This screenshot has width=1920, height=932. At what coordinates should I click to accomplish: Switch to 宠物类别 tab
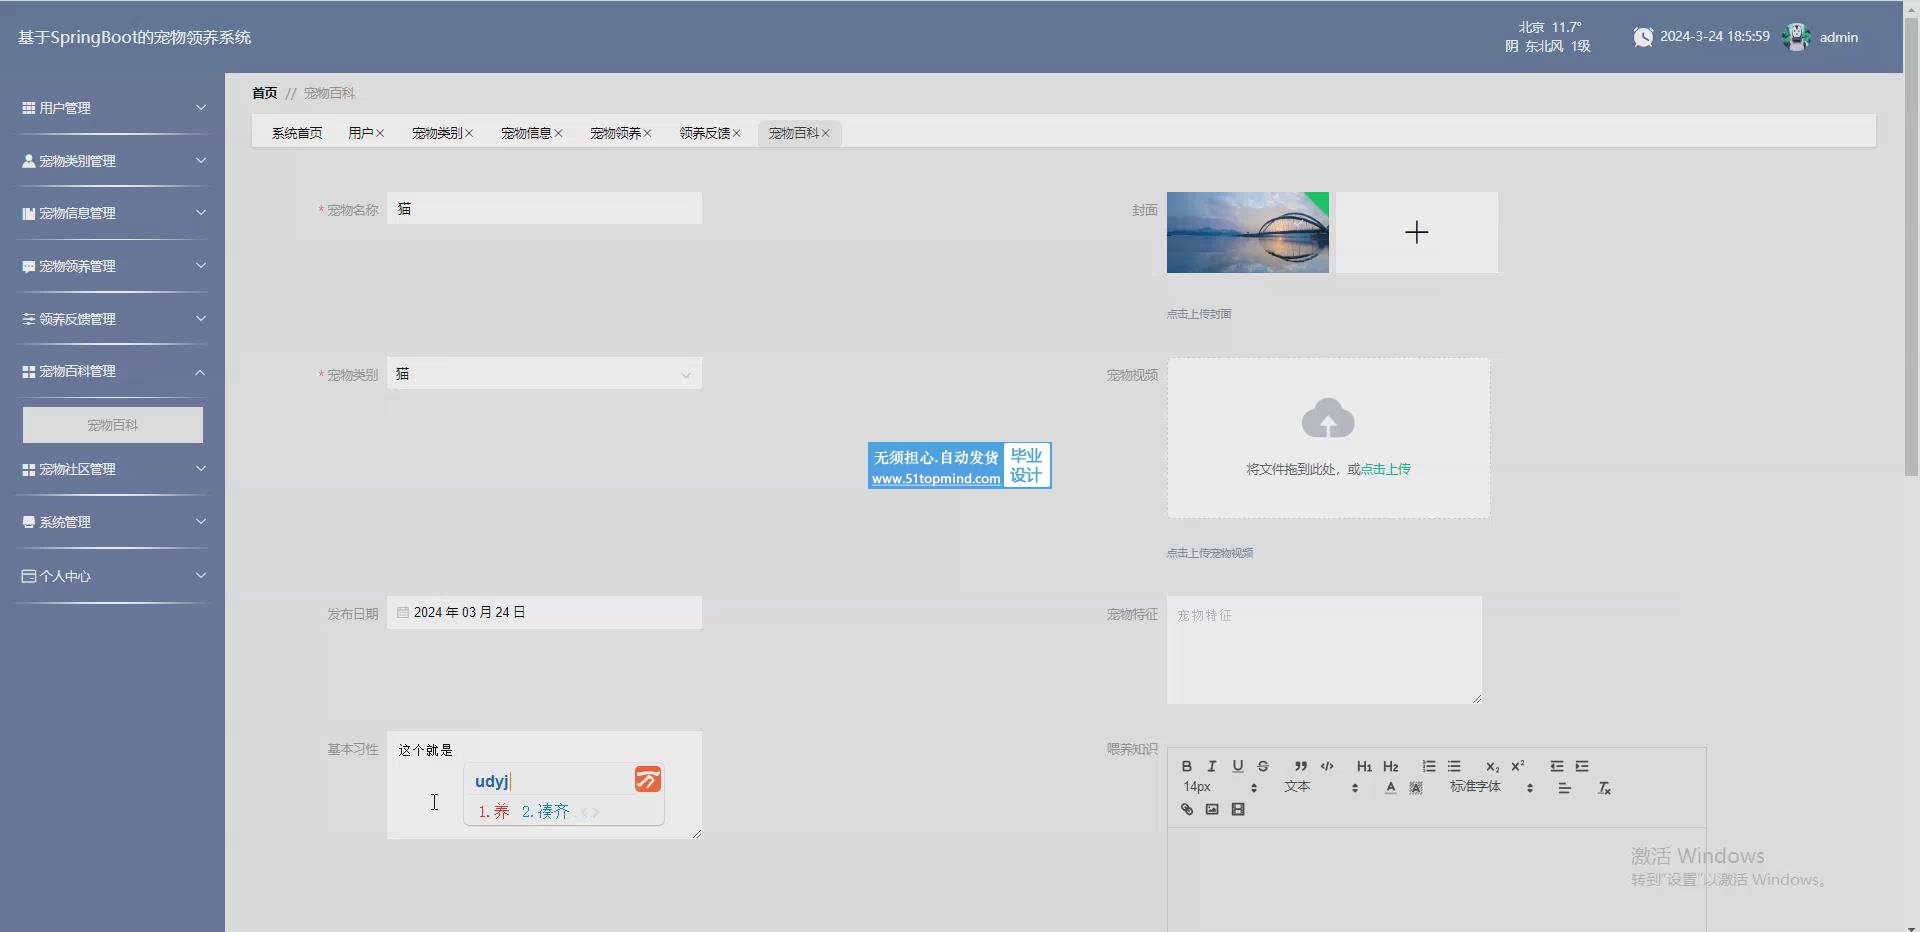click(x=437, y=133)
